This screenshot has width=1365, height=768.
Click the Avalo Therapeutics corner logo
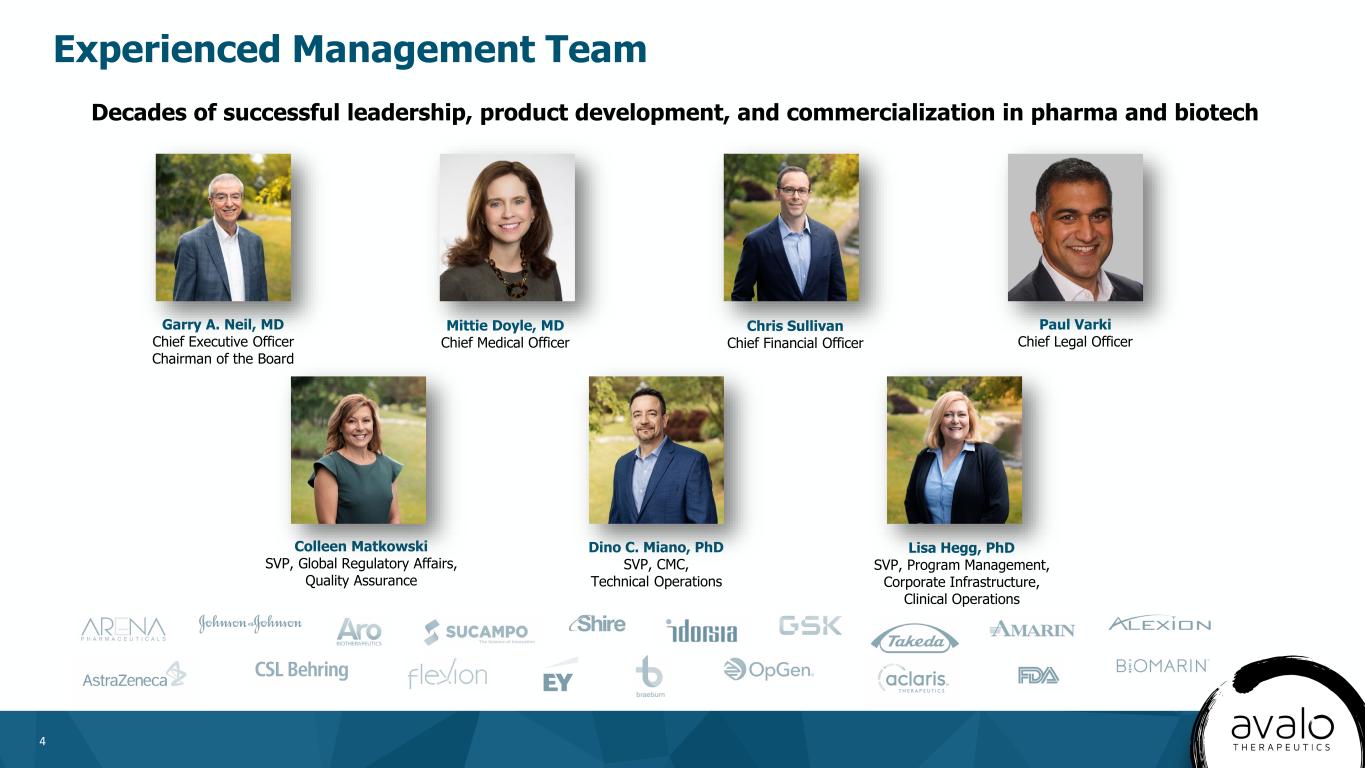[1281, 726]
